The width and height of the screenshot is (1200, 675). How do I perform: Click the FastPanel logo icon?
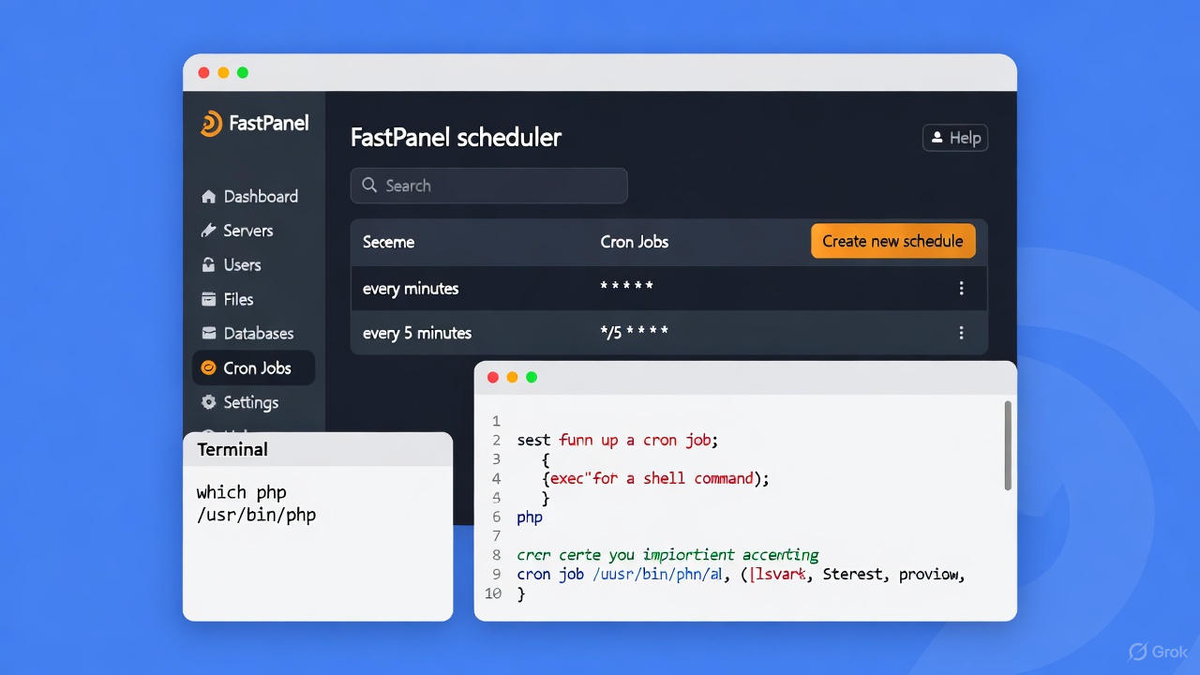[211, 124]
